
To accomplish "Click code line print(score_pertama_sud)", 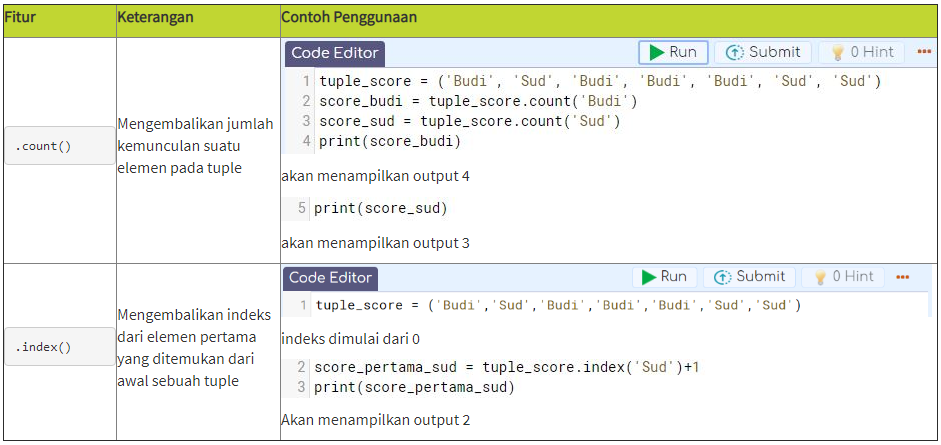I will (x=414, y=387).
